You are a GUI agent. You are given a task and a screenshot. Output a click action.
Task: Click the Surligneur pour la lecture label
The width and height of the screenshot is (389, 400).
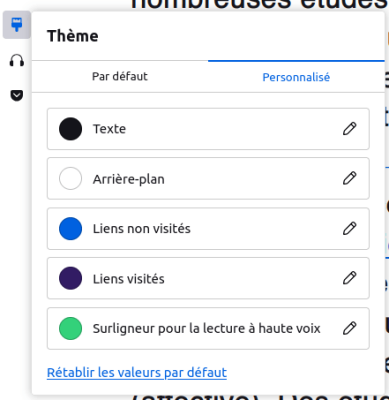(x=206, y=329)
